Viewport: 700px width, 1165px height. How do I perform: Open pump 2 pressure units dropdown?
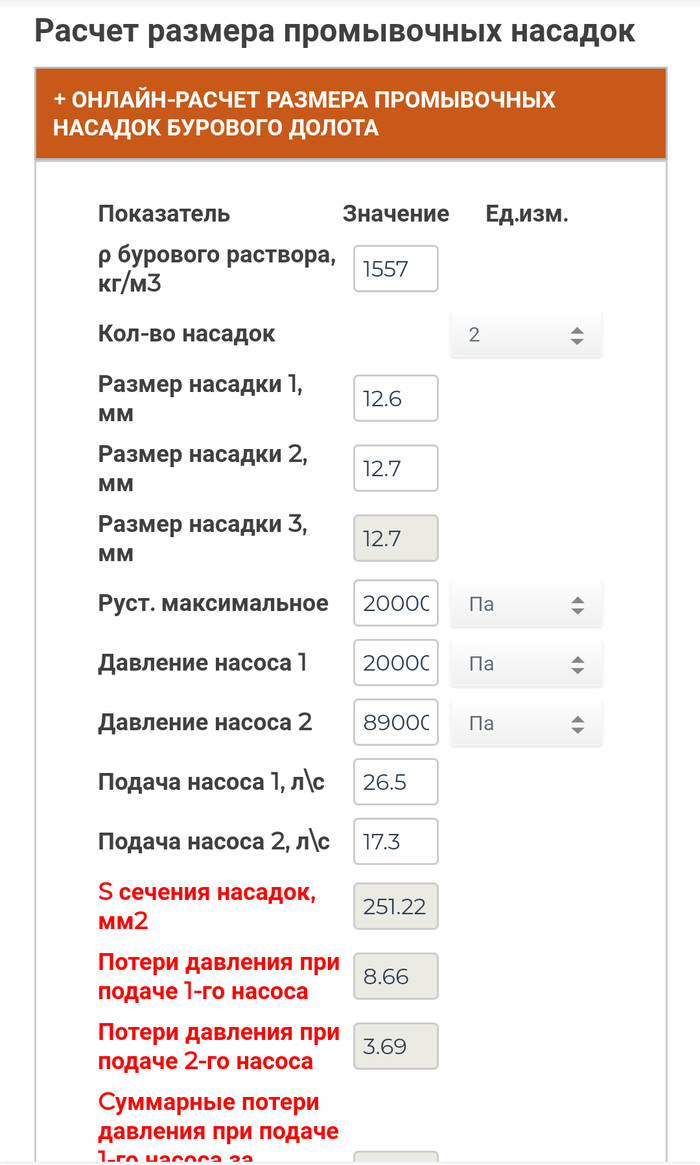(526, 723)
